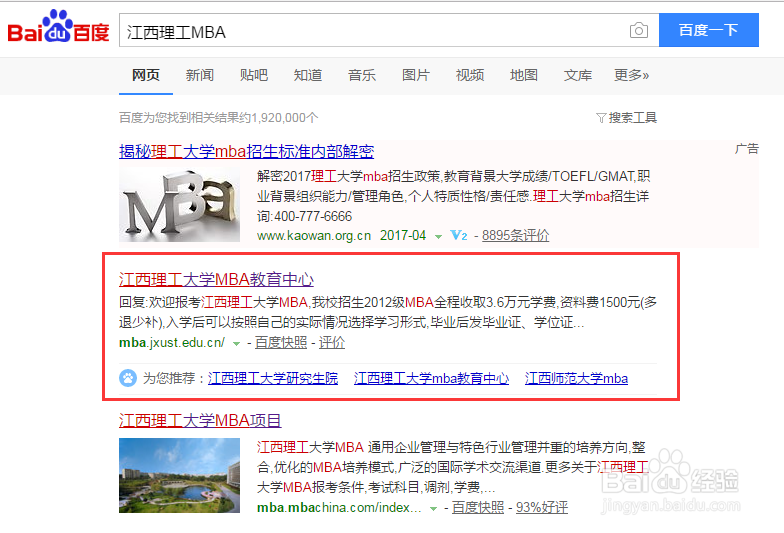Open 百度快照 for mba.jxust.edu.cn result
Viewport: 784px width, 533px height.
point(281,343)
